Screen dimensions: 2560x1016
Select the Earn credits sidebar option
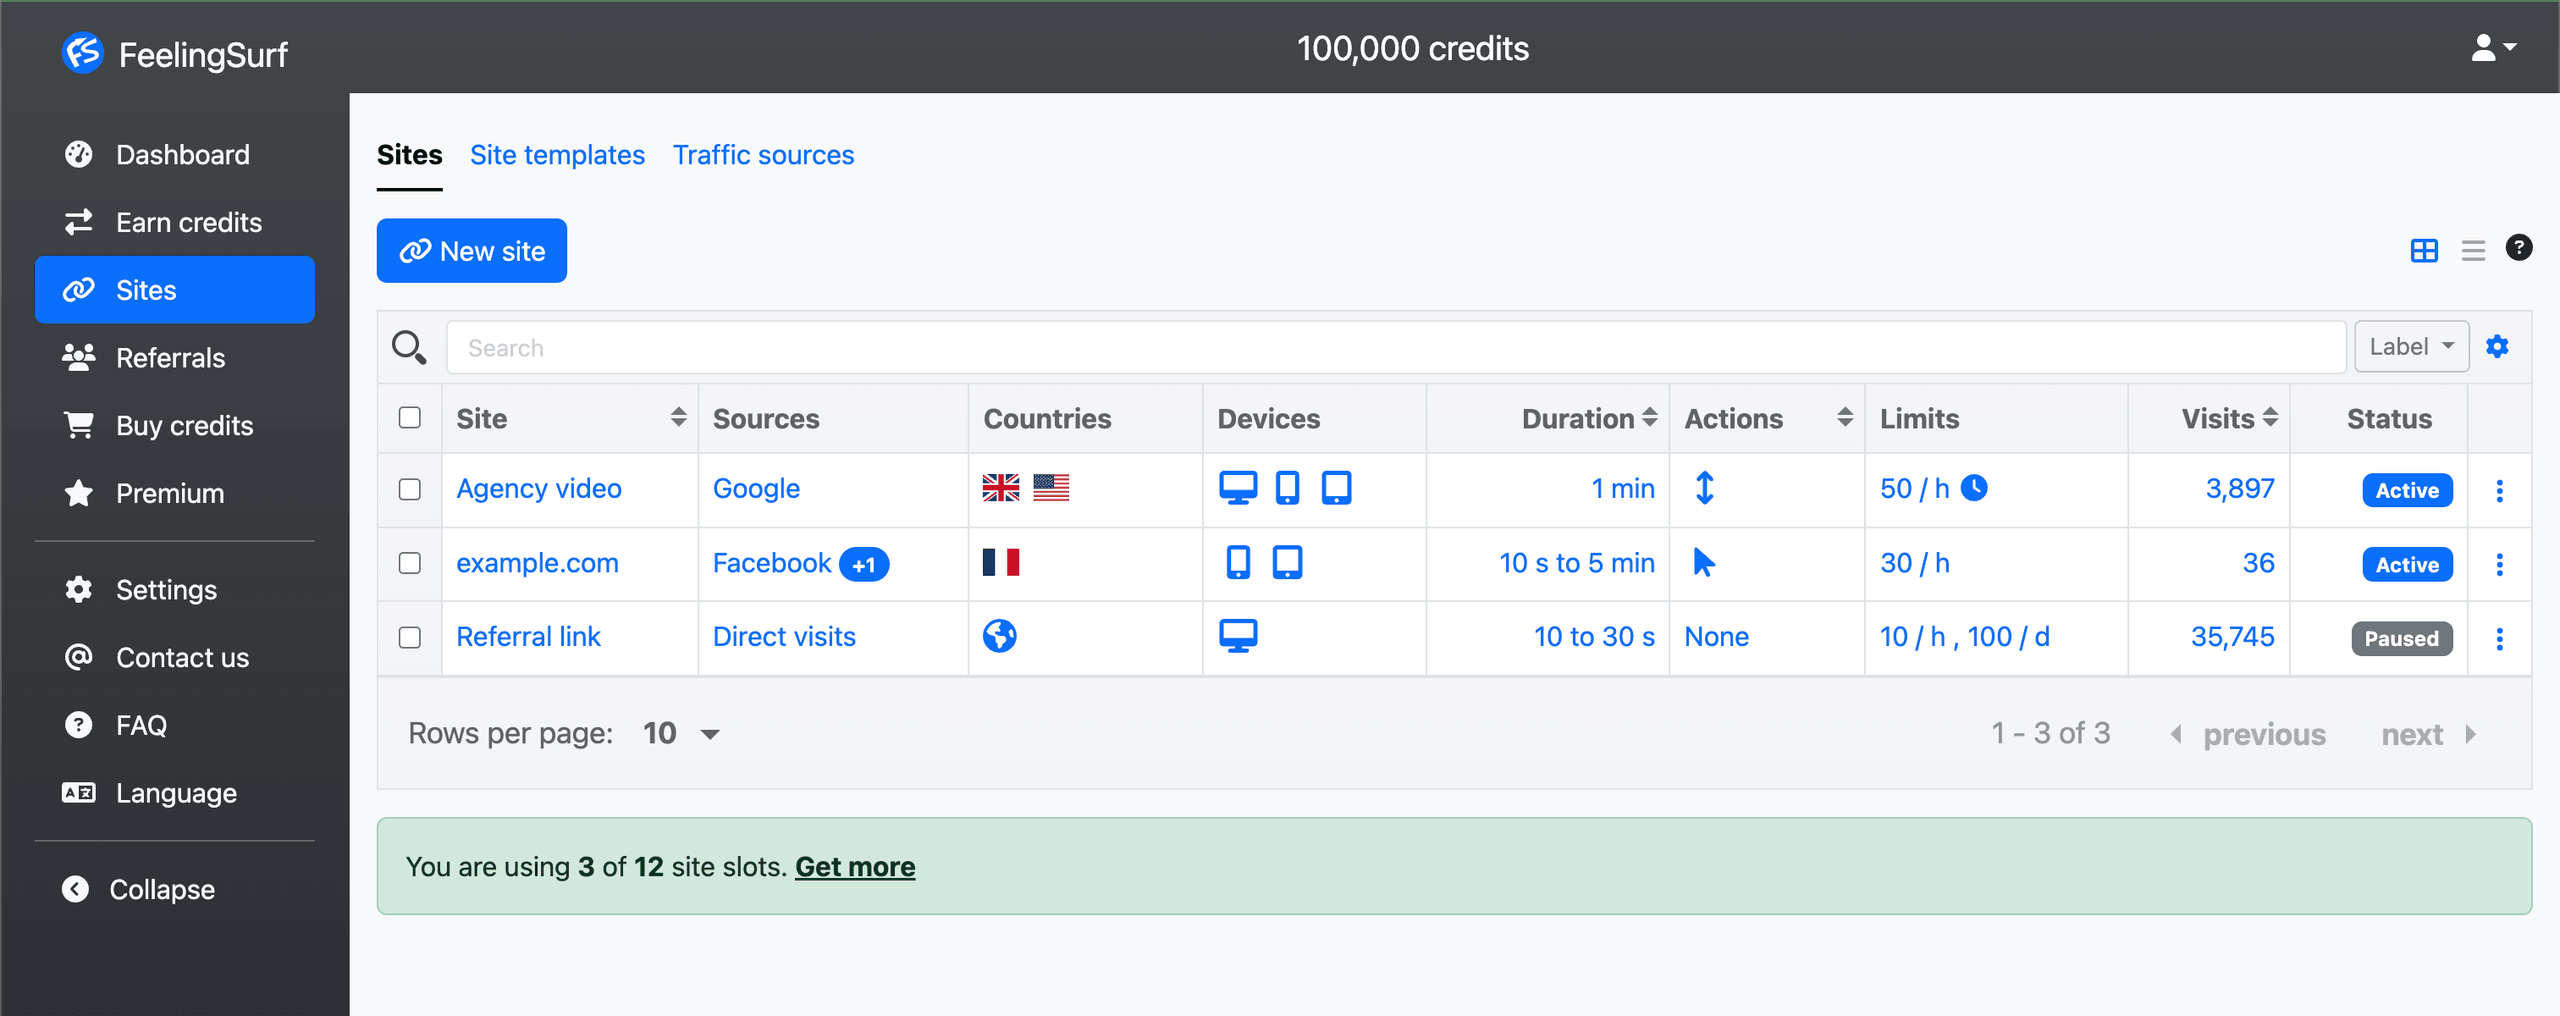pos(189,222)
